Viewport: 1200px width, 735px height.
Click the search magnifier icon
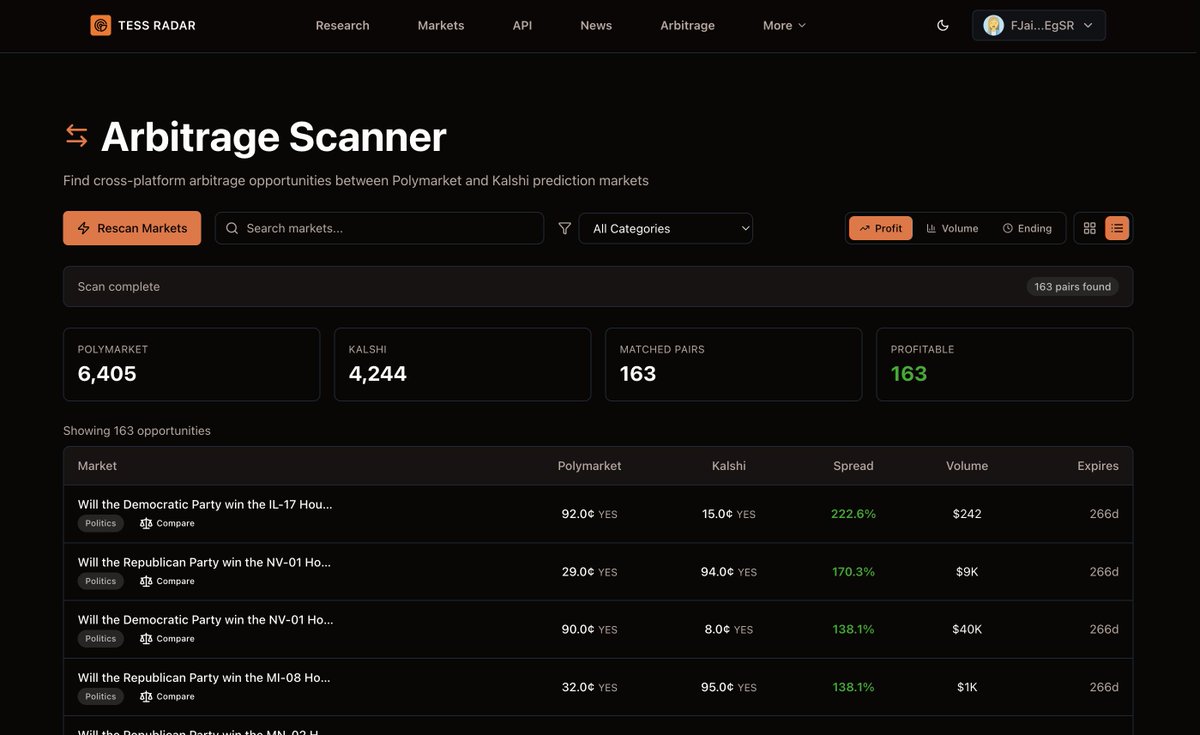[232, 228]
